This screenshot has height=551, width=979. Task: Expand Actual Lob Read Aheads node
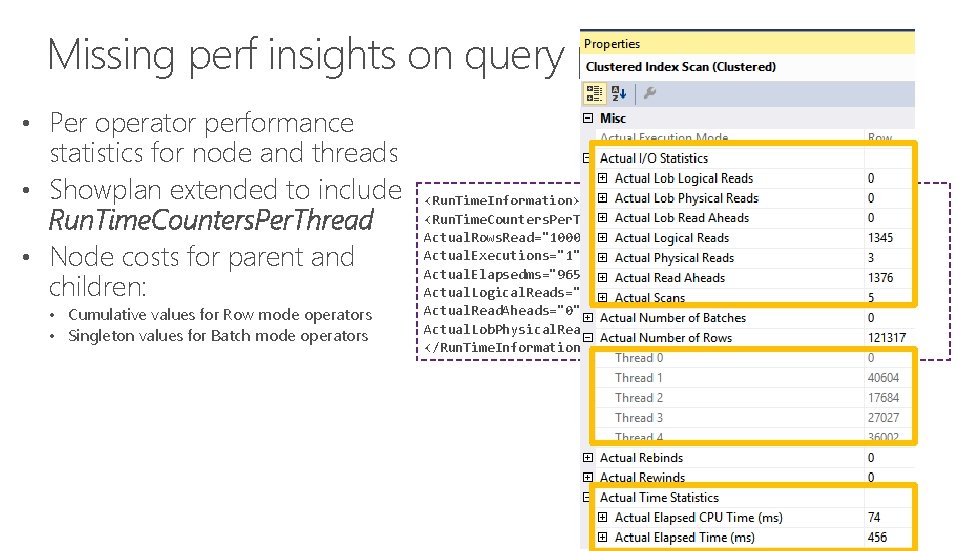click(603, 218)
